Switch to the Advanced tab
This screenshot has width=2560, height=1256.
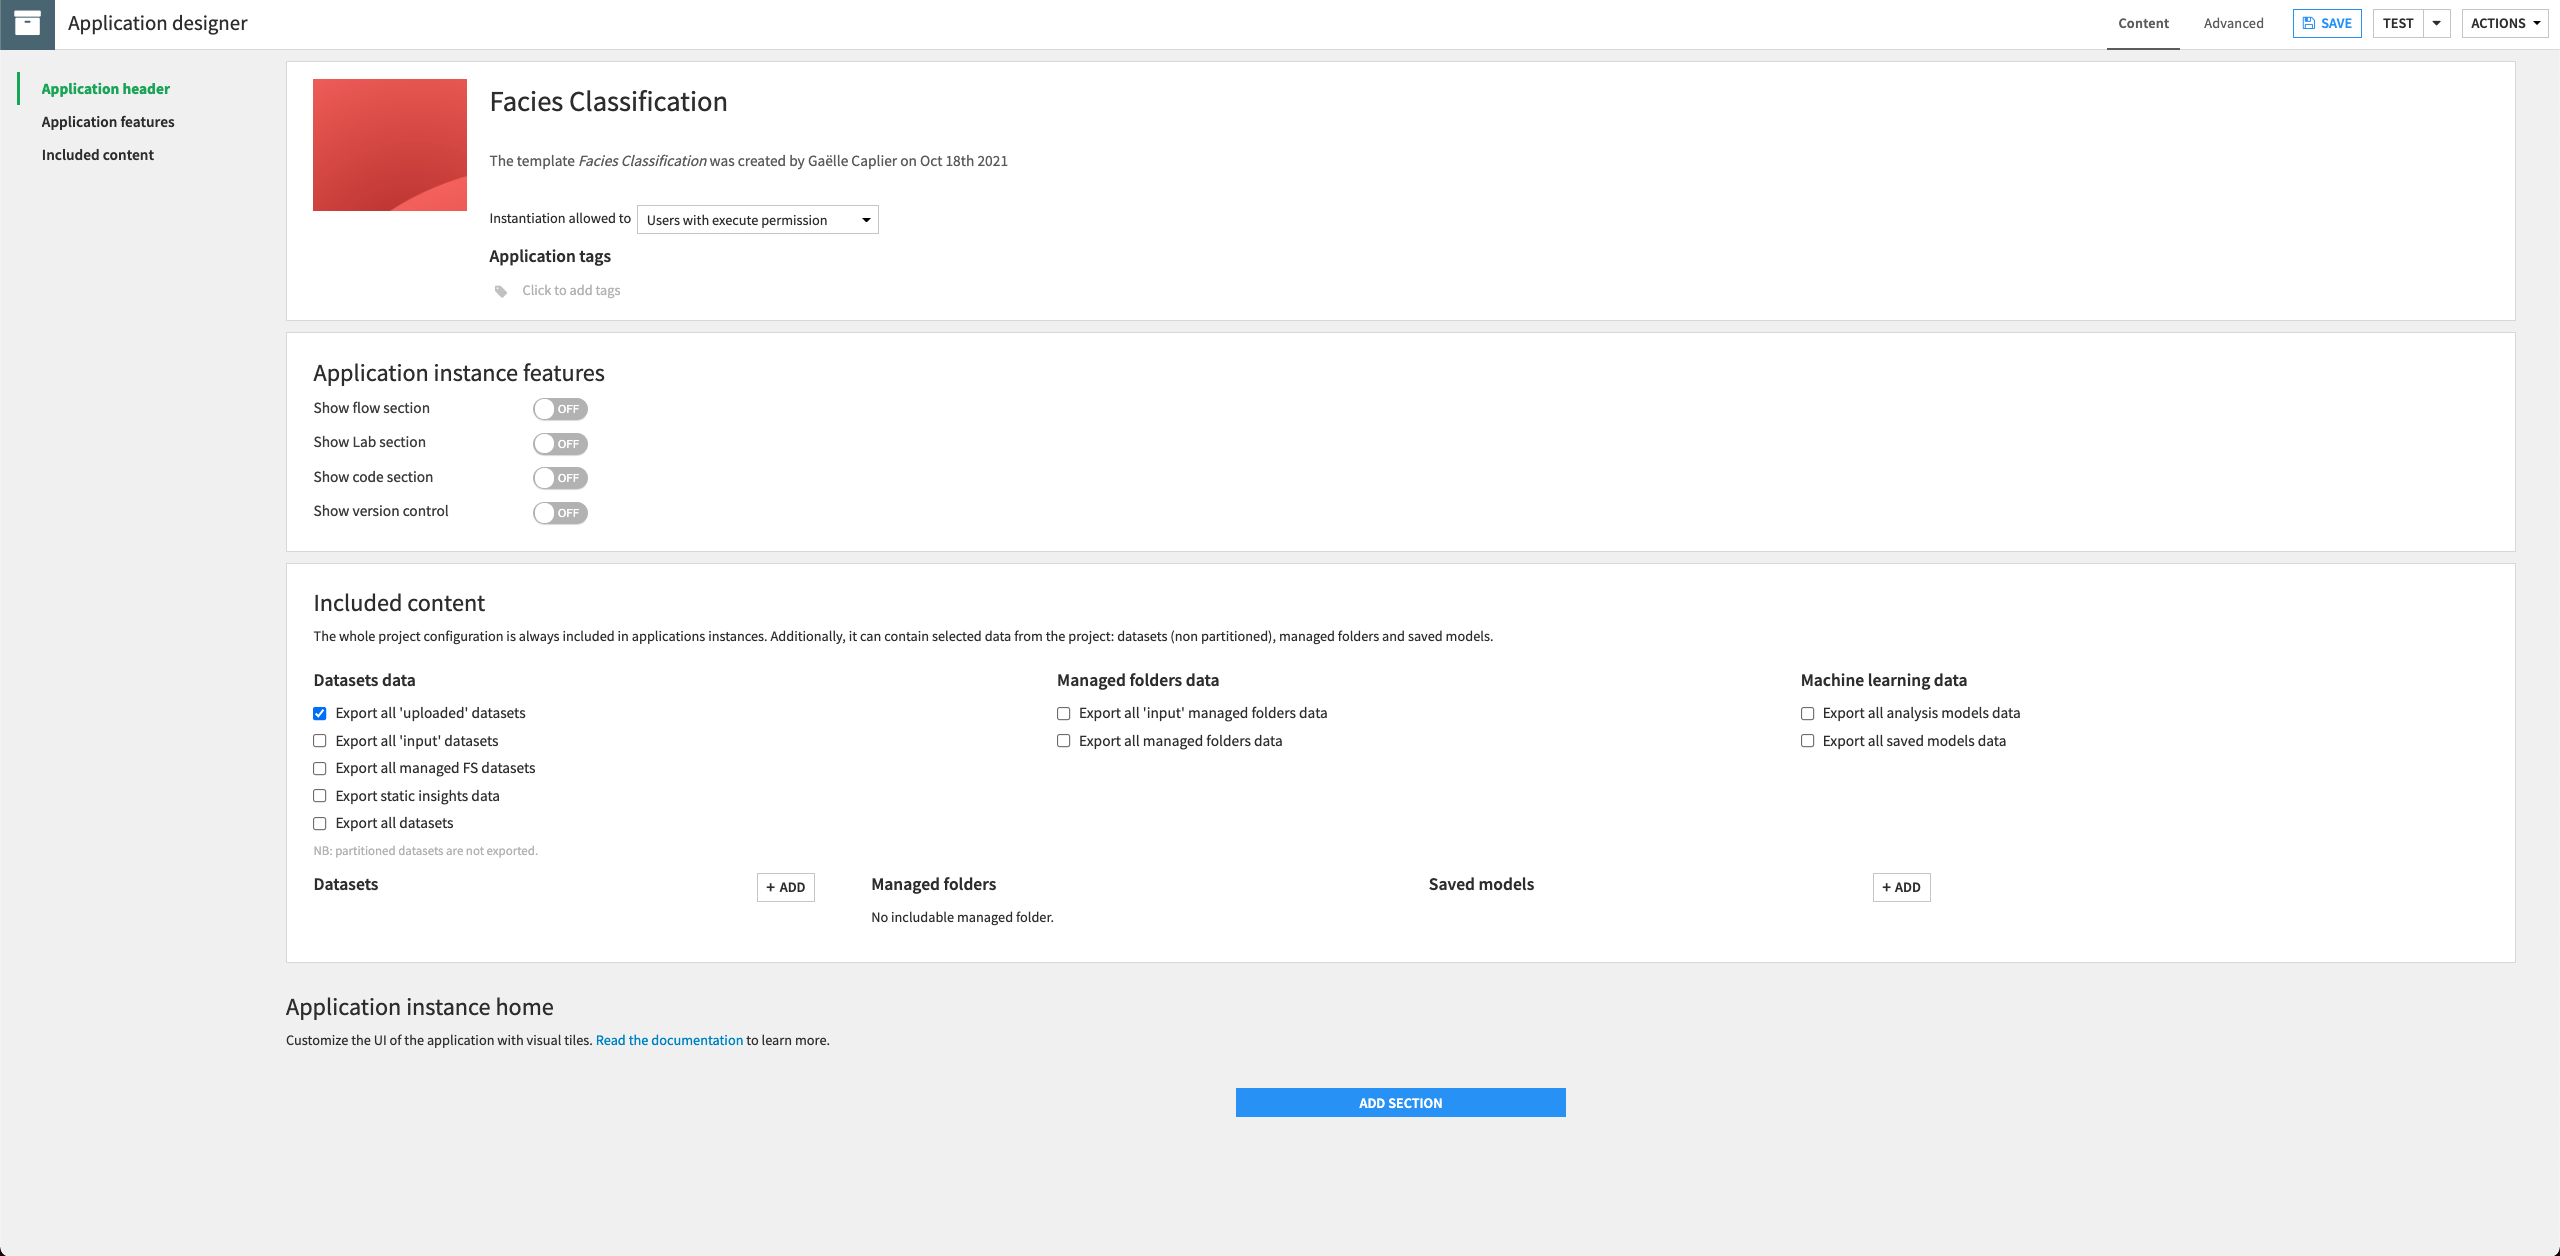(x=2233, y=22)
